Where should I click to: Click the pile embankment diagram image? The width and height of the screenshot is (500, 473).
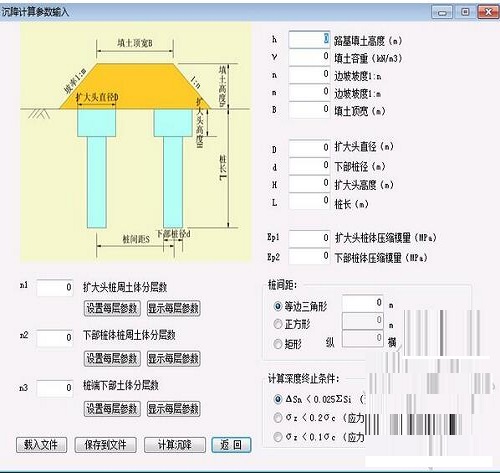135,142
